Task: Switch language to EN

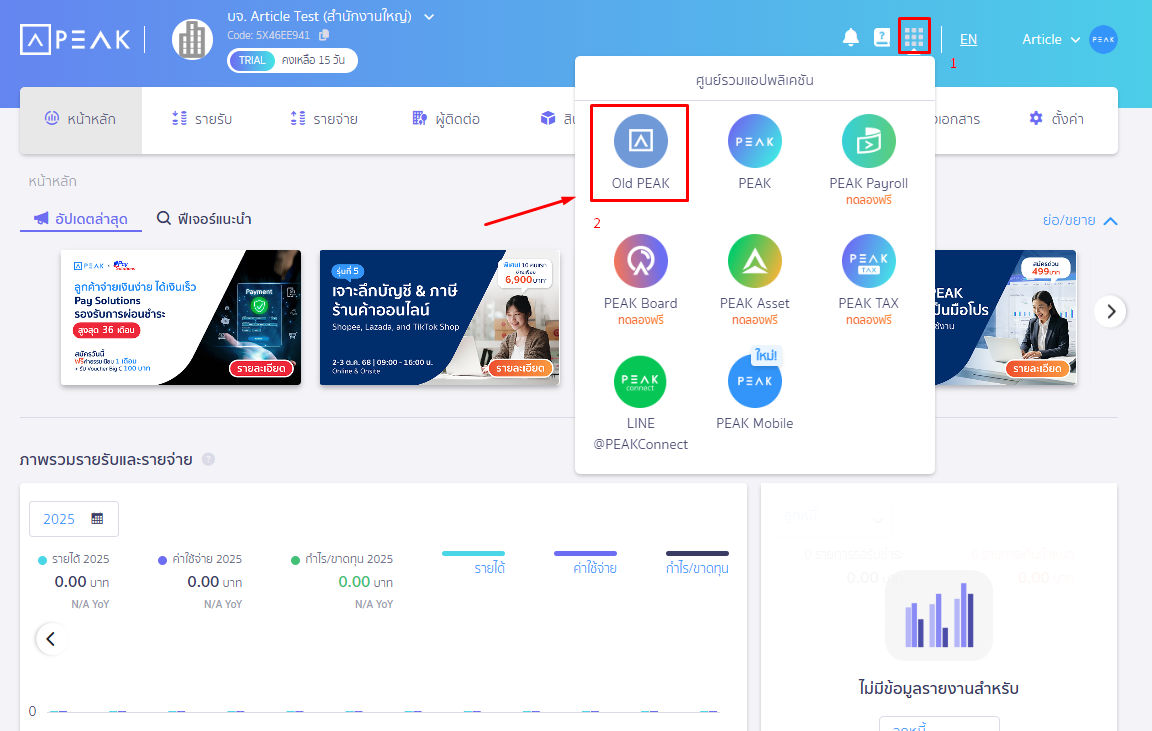Action: (968, 40)
